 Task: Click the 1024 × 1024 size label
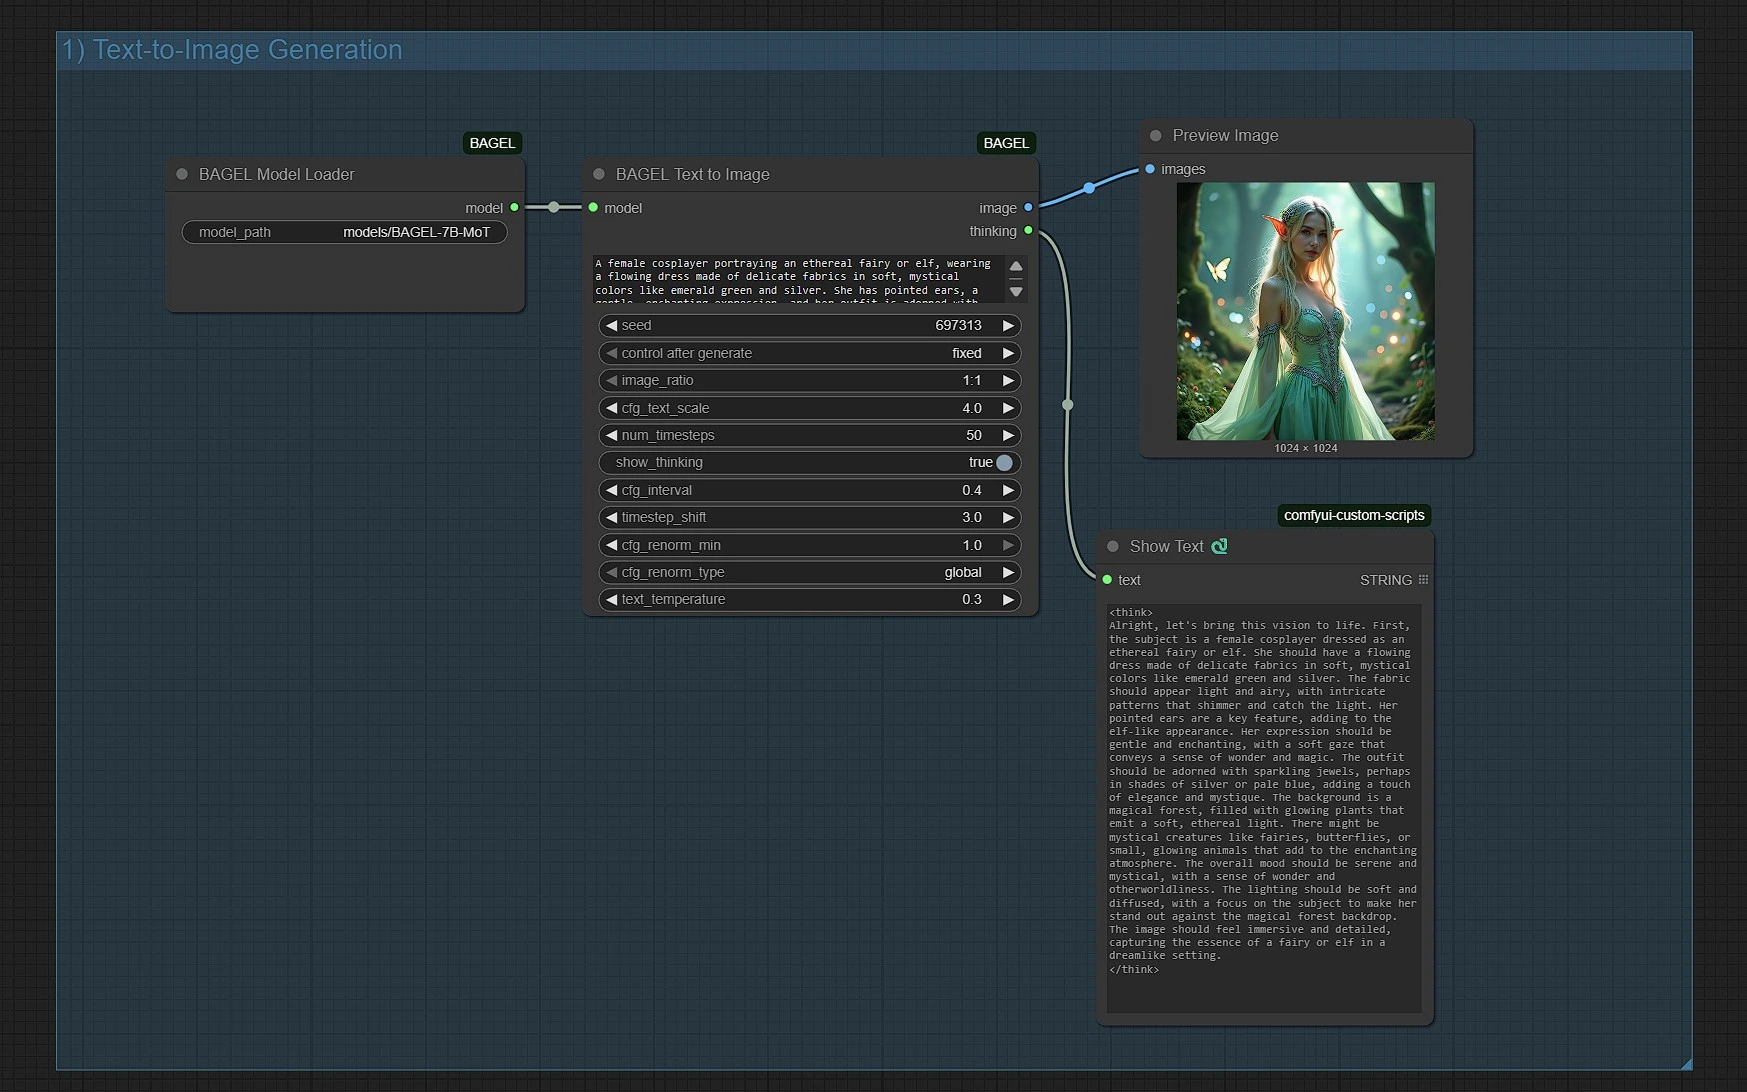coord(1305,448)
